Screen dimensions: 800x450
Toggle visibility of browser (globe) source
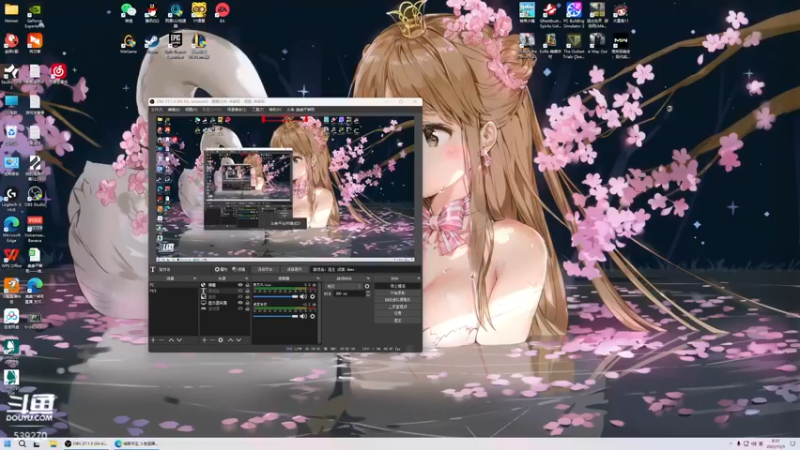tap(240, 285)
